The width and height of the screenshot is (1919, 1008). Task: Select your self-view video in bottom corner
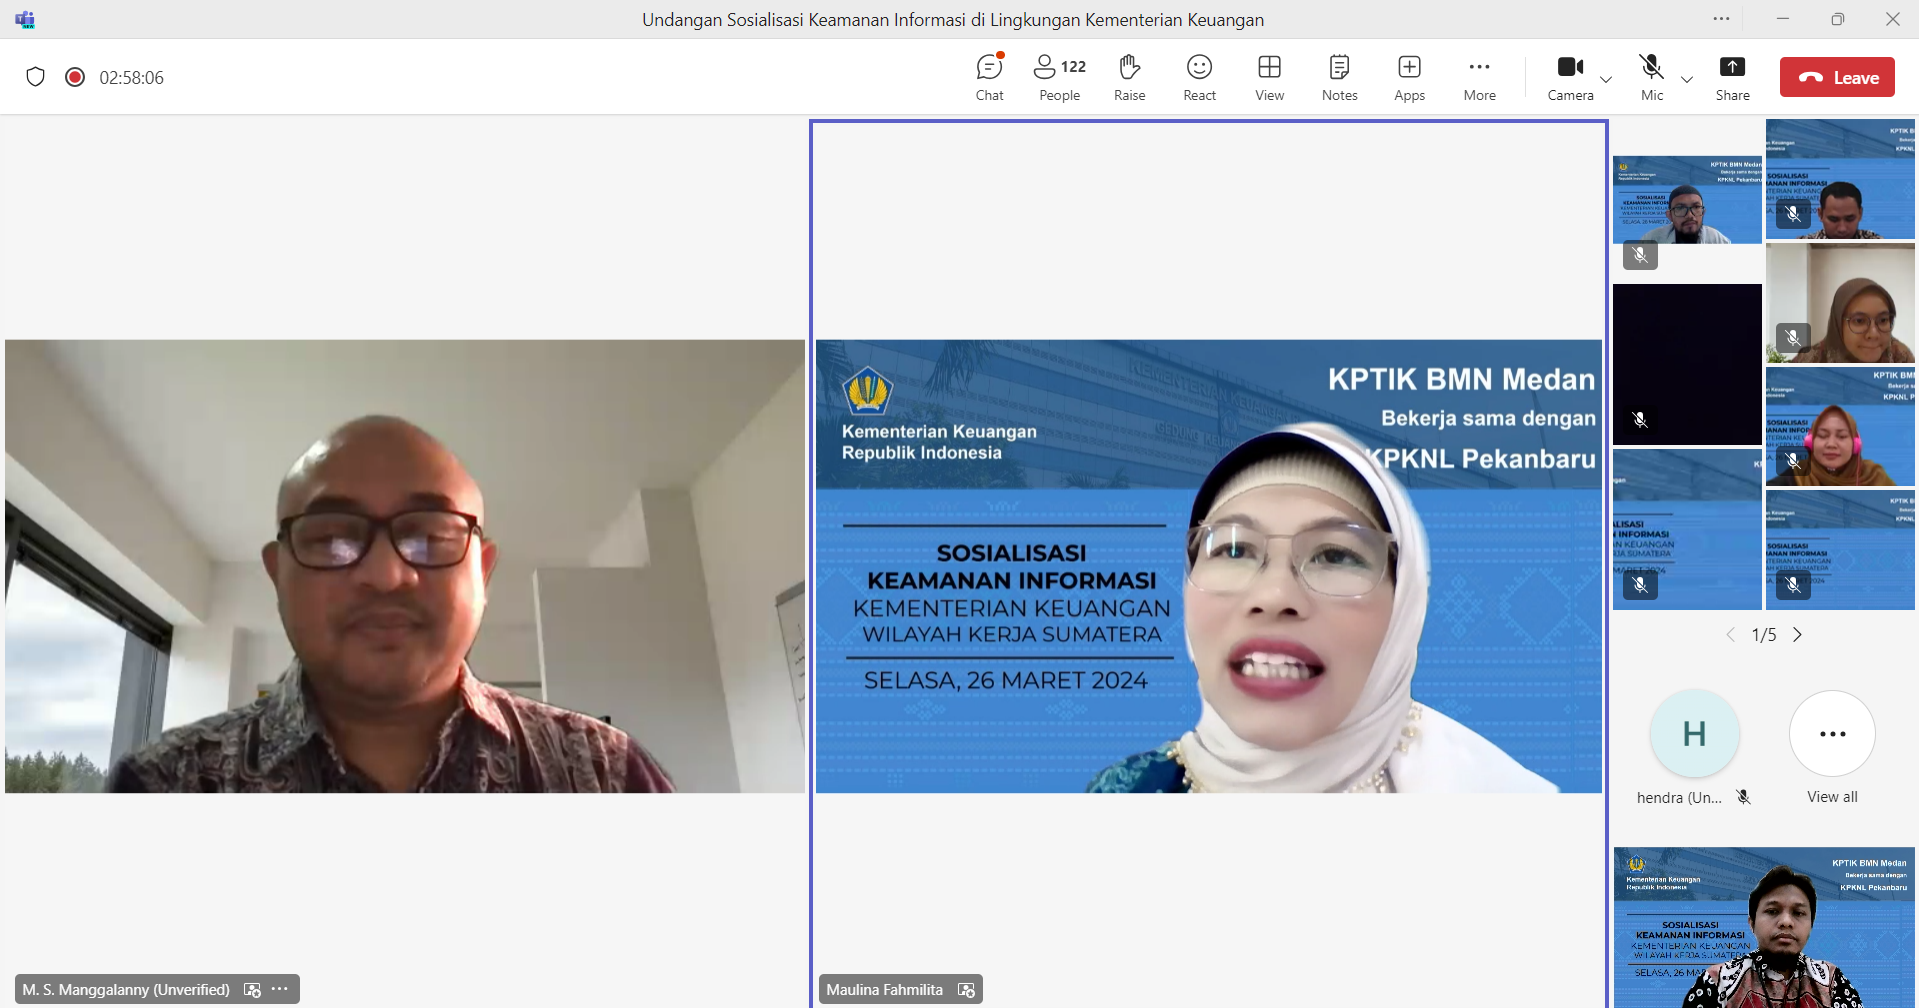pyautogui.click(x=1764, y=927)
